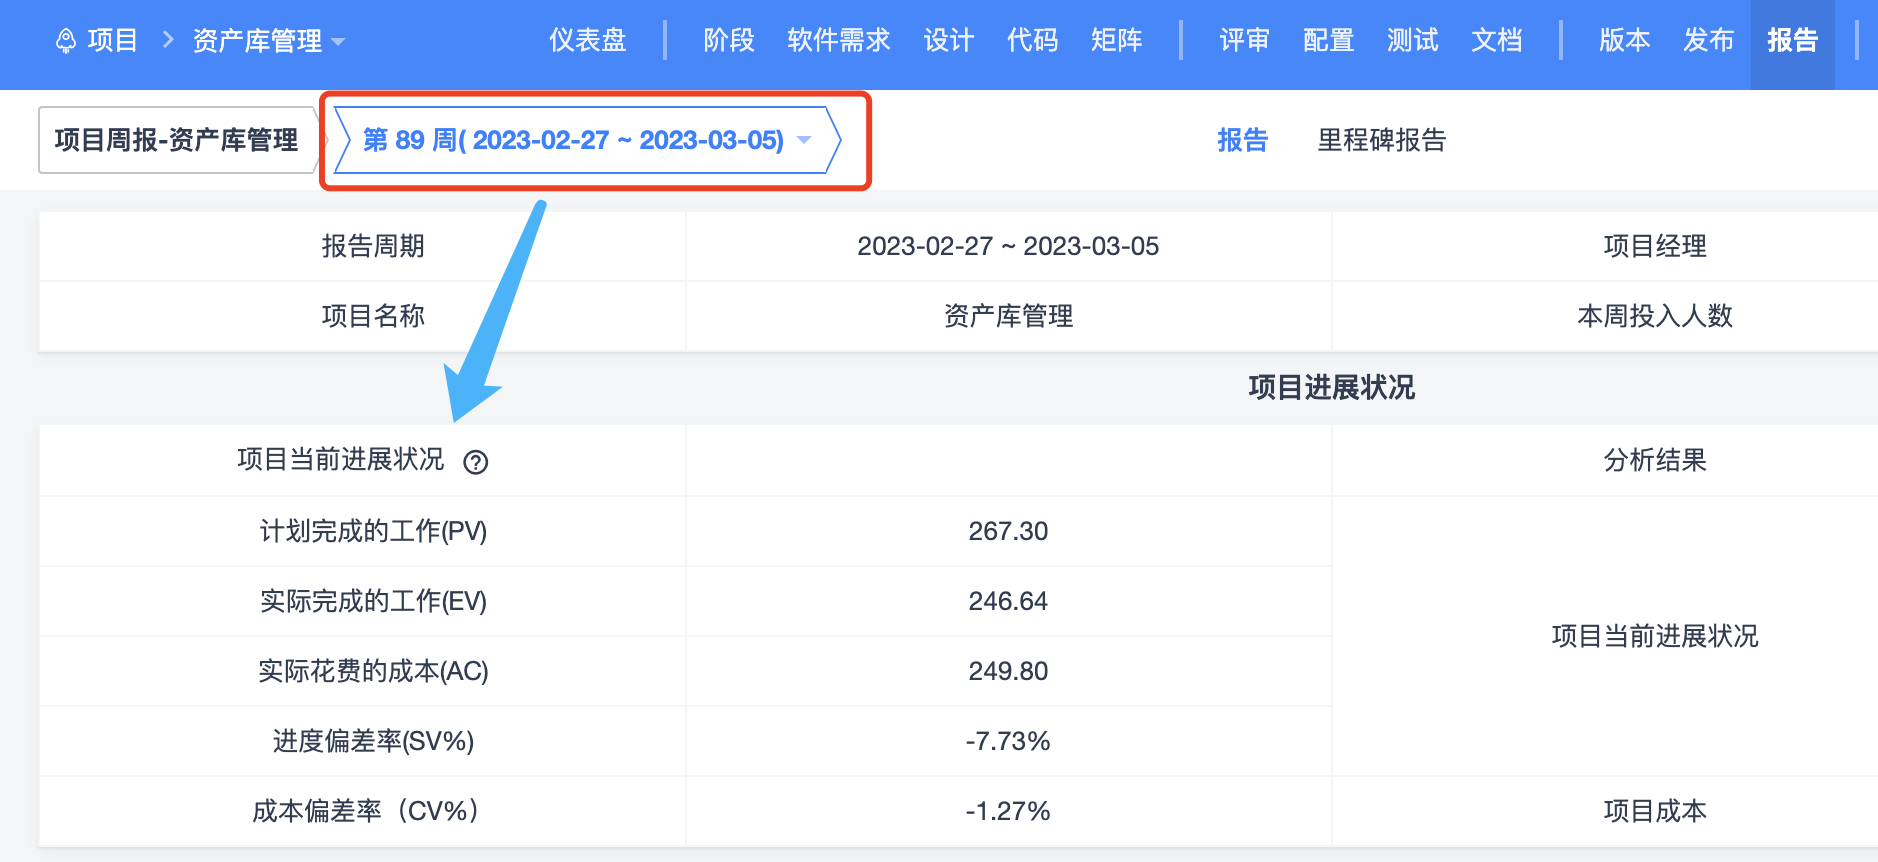Screen dimensions: 1878x862
Task: Click the help question mark icon
Action: pos(476,462)
